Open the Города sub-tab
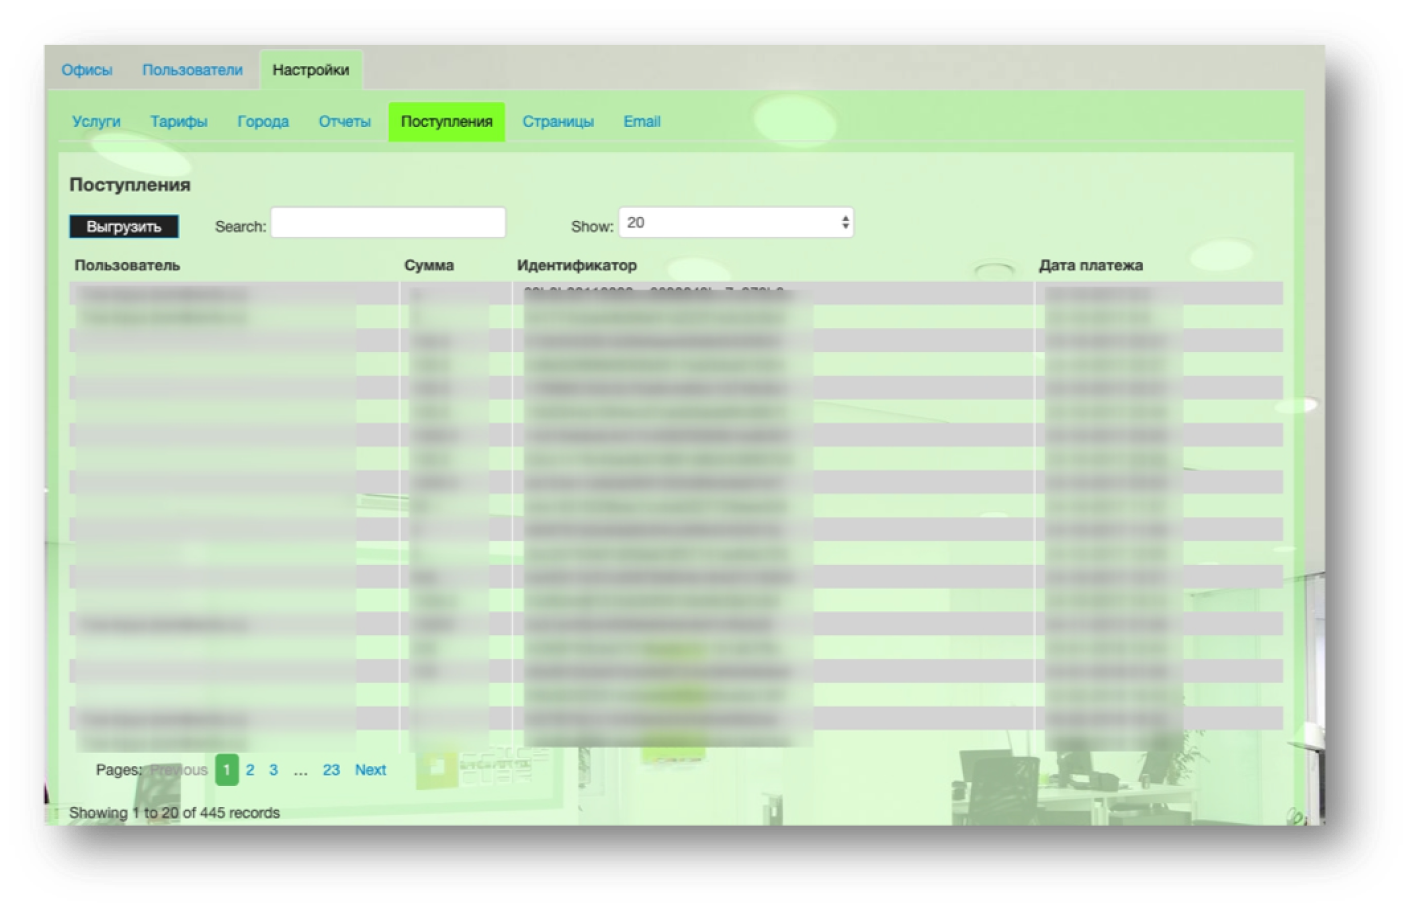Image resolution: width=1410 pixels, height=909 pixels. 263,122
